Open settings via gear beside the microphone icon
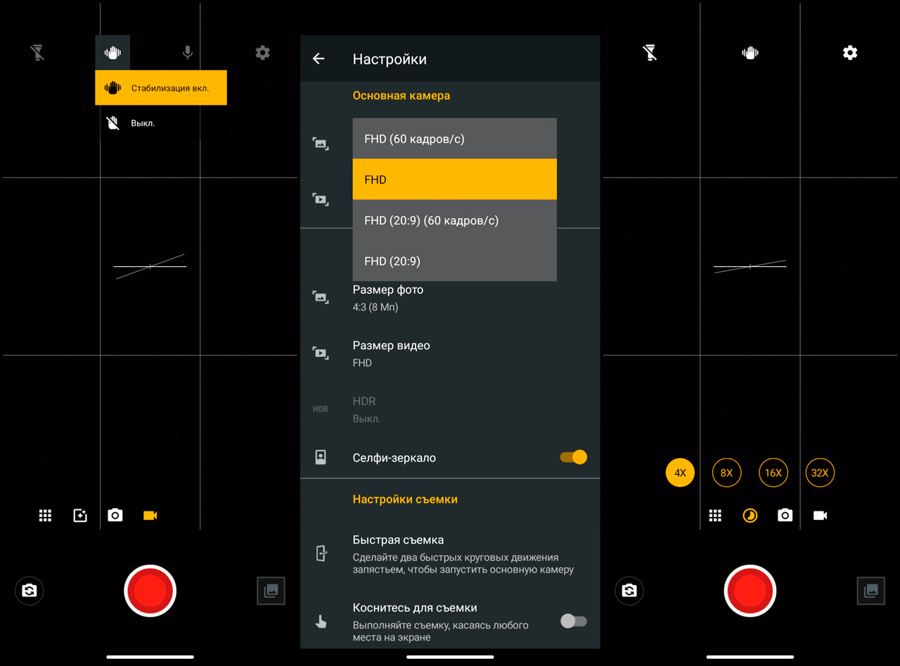Image resolution: width=900 pixels, height=666 pixels. (x=262, y=52)
